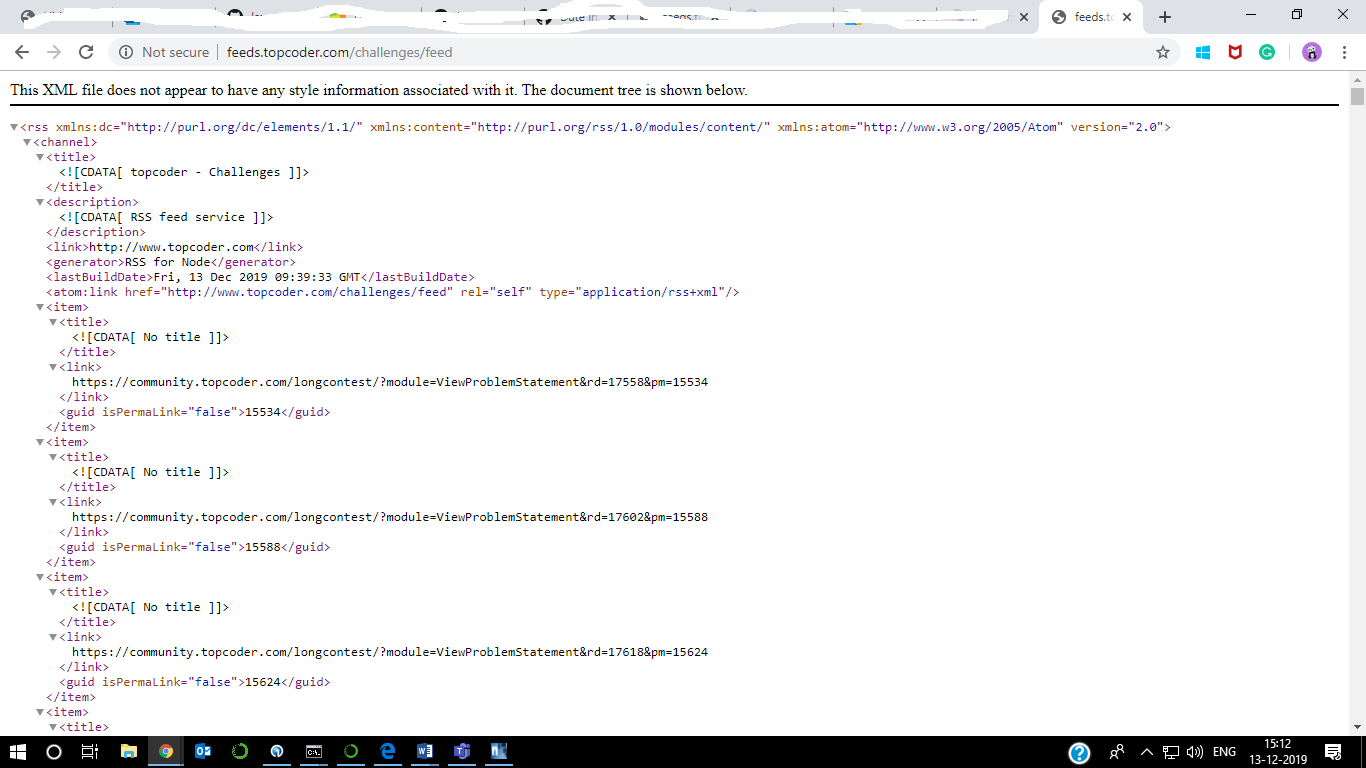
Task: Switch the ENG input language
Action: click(x=1225, y=752)
